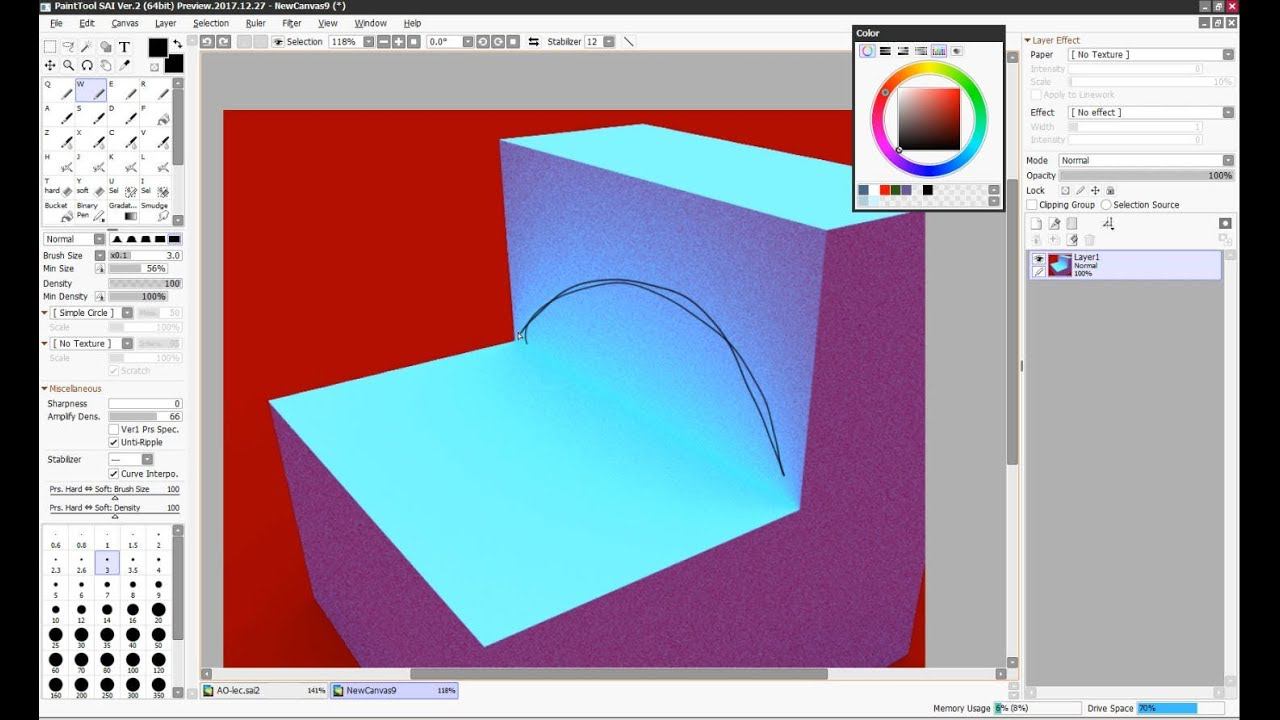
Task: Click the Redo button in the toolbar
Action: click(x=224, y=42)
